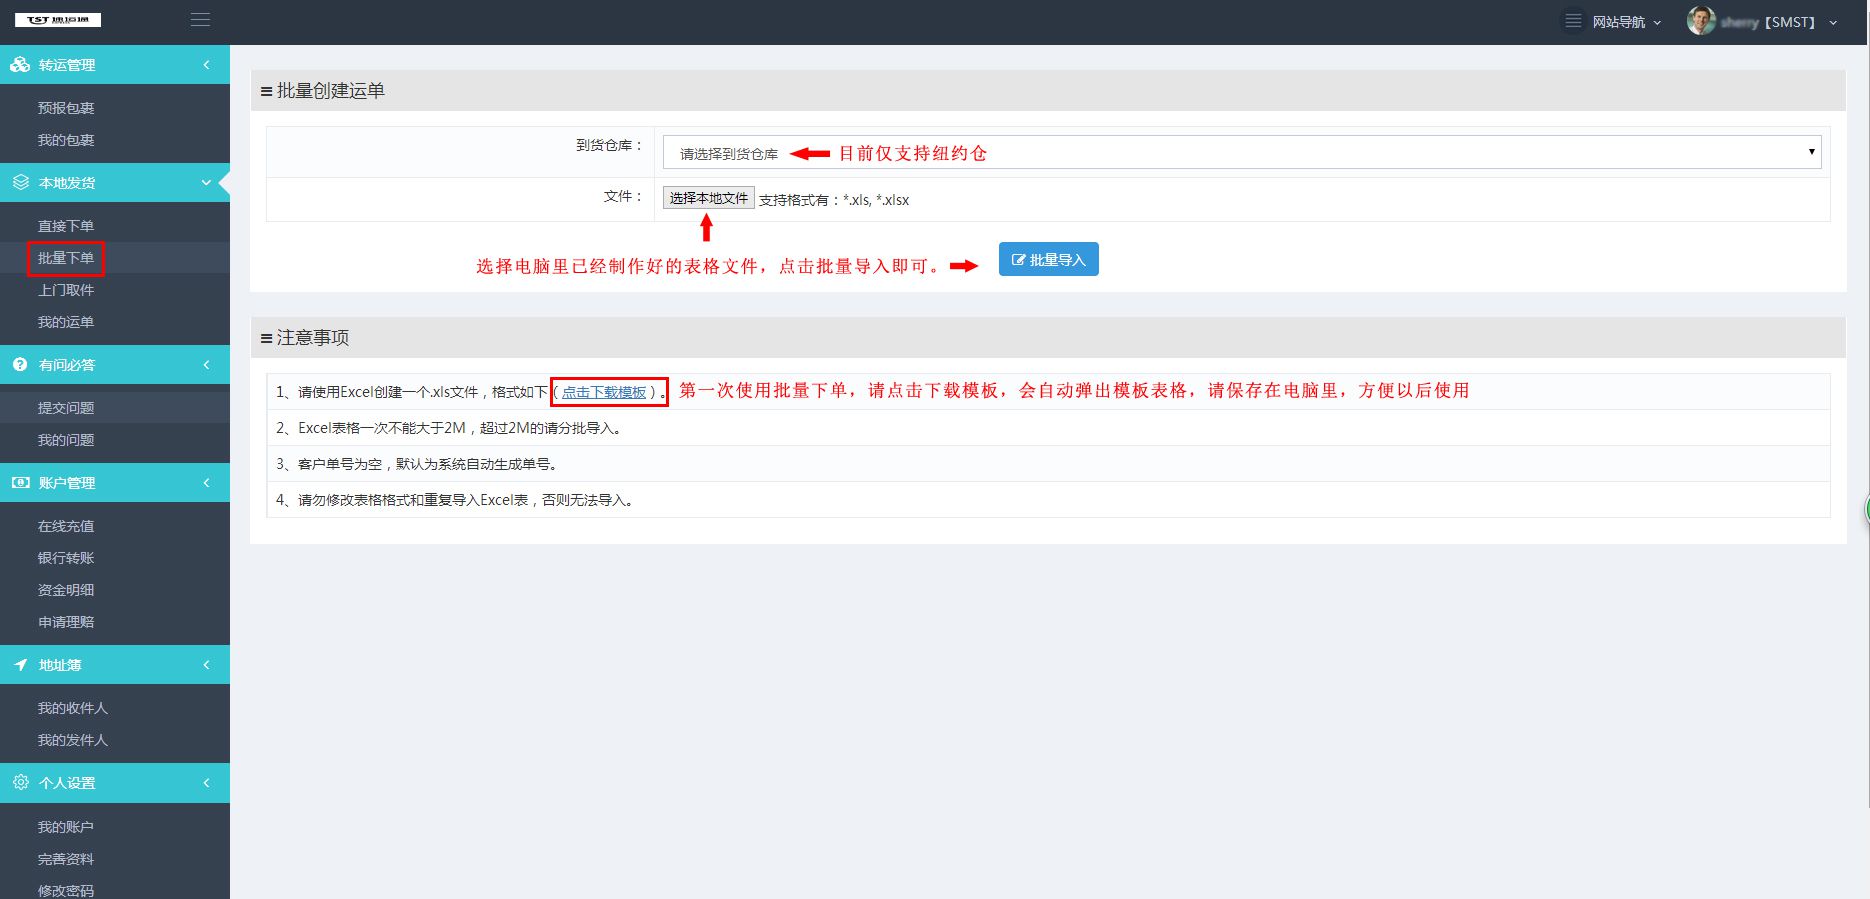Click the 到货仓库 field label
1870x899 pixels.
[x=610, y=145]
